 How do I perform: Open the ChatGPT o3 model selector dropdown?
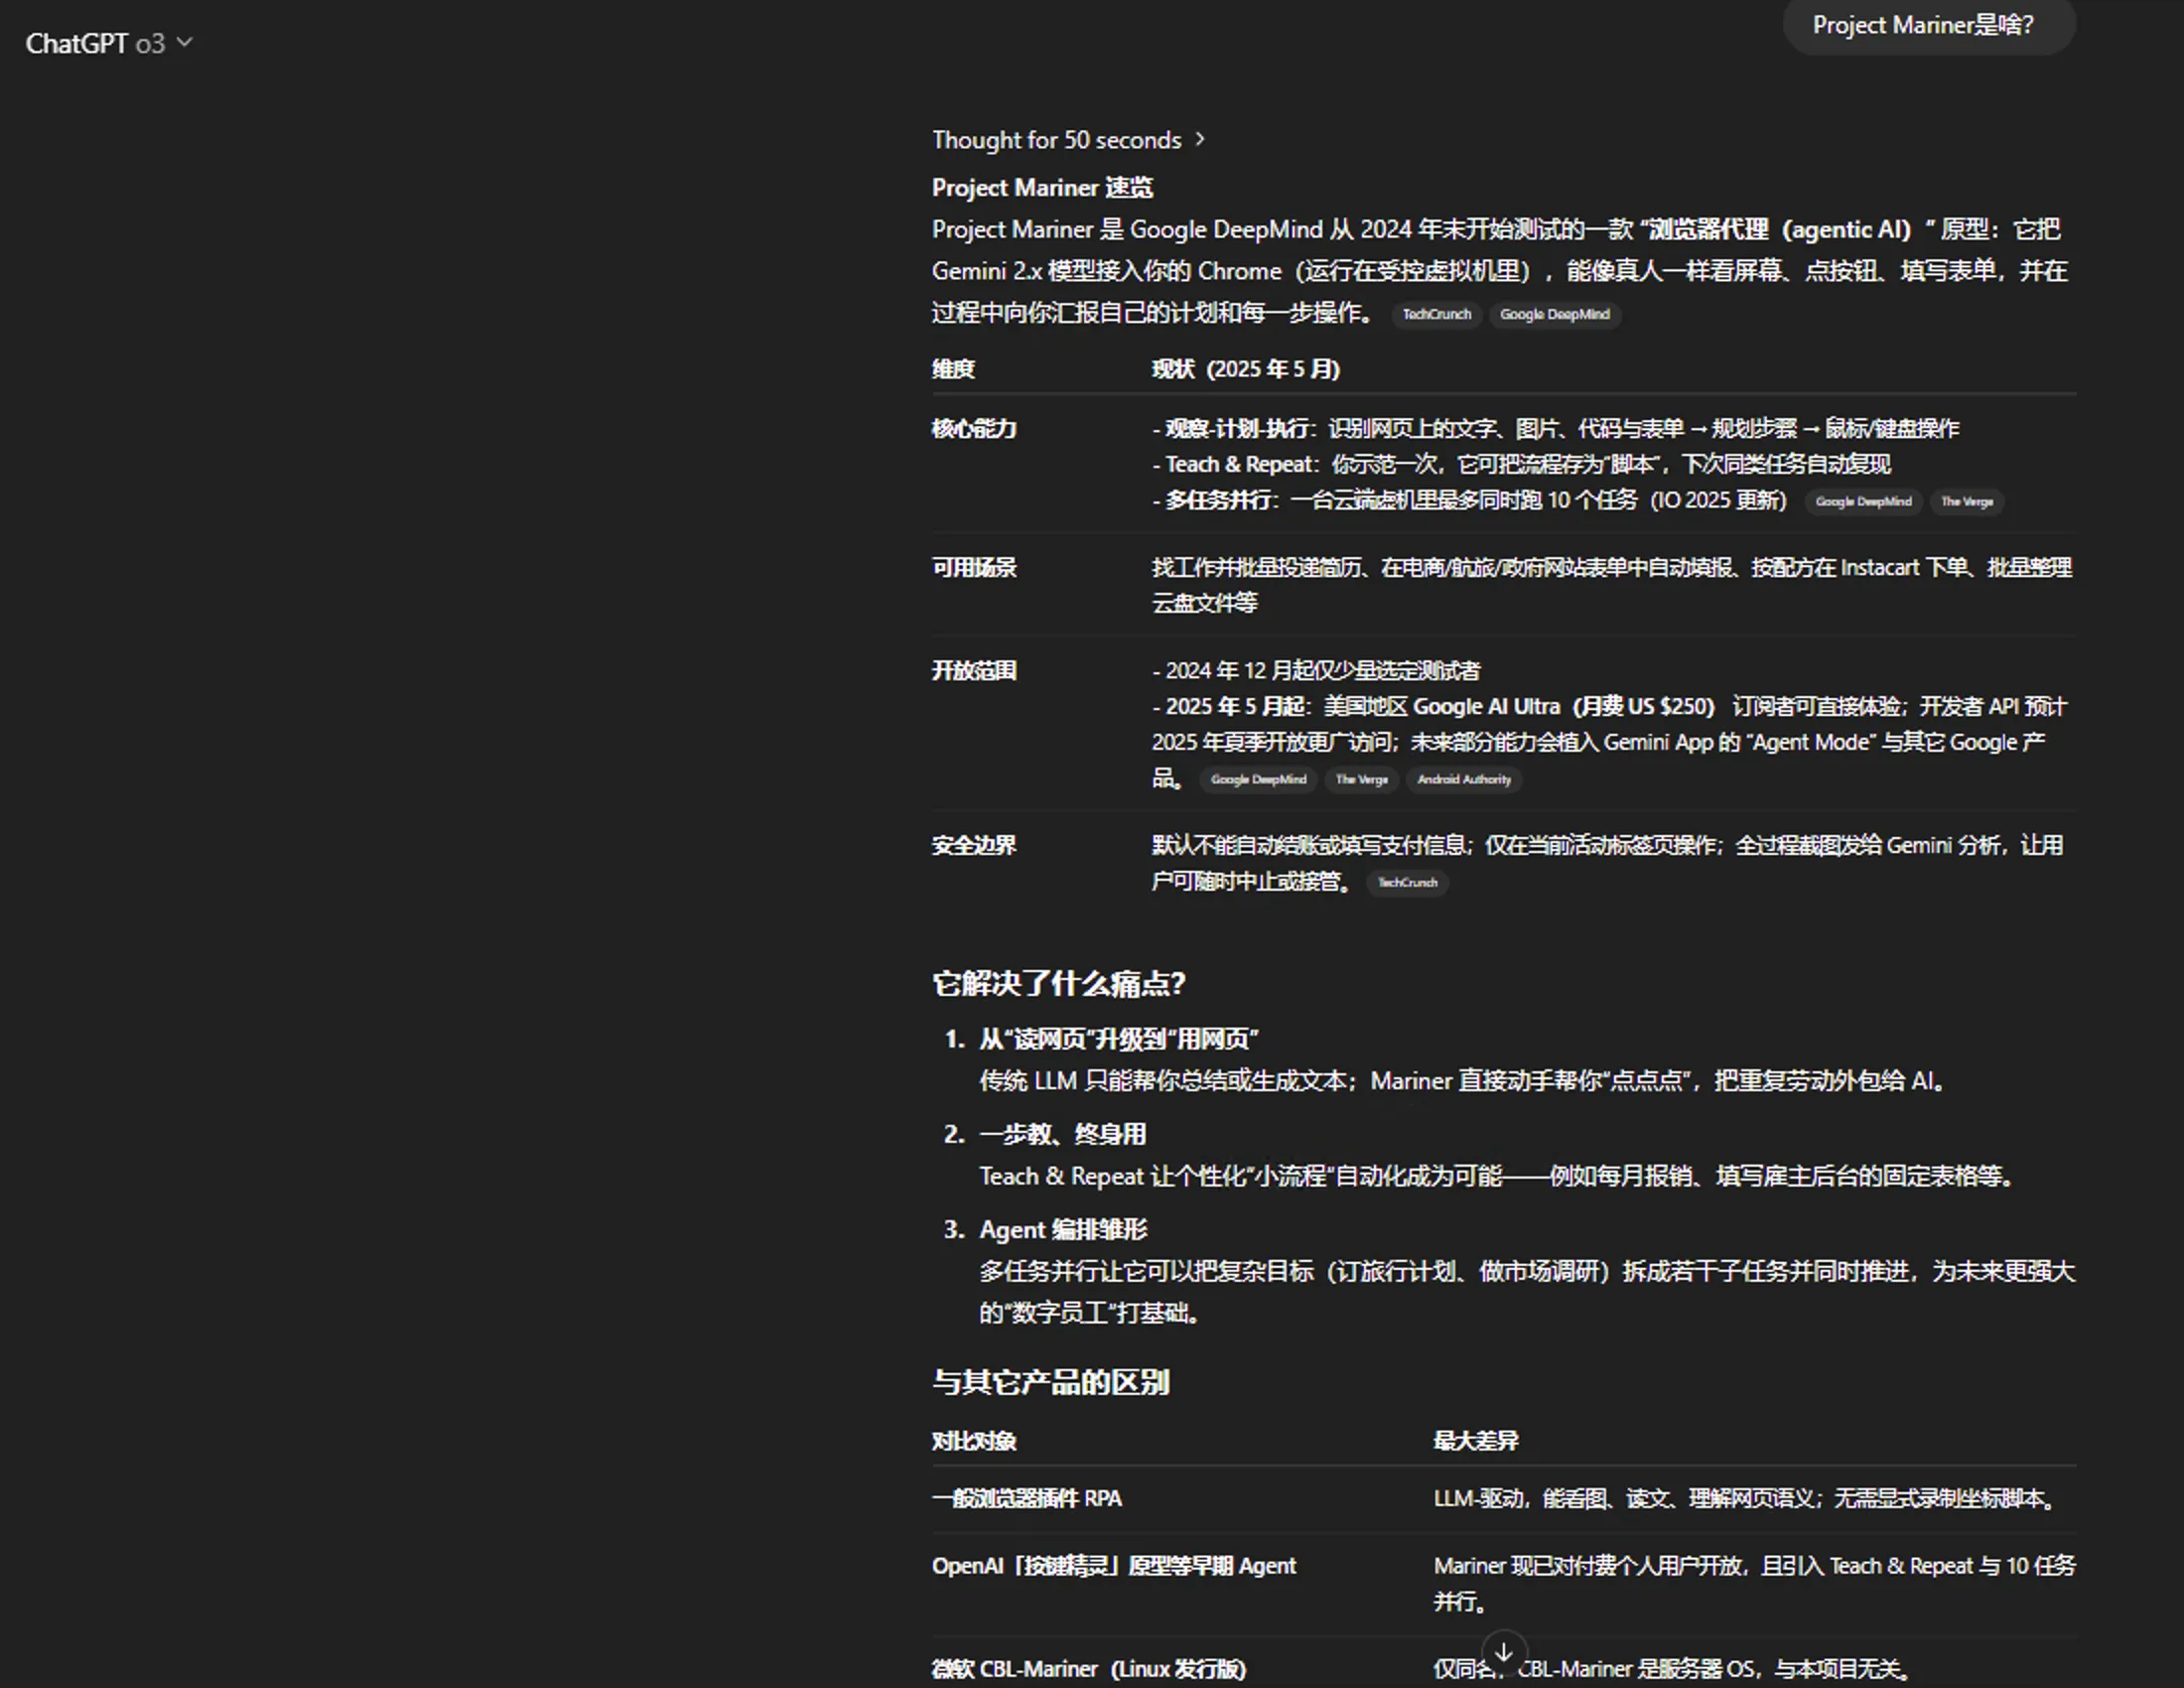coord(108,44)
